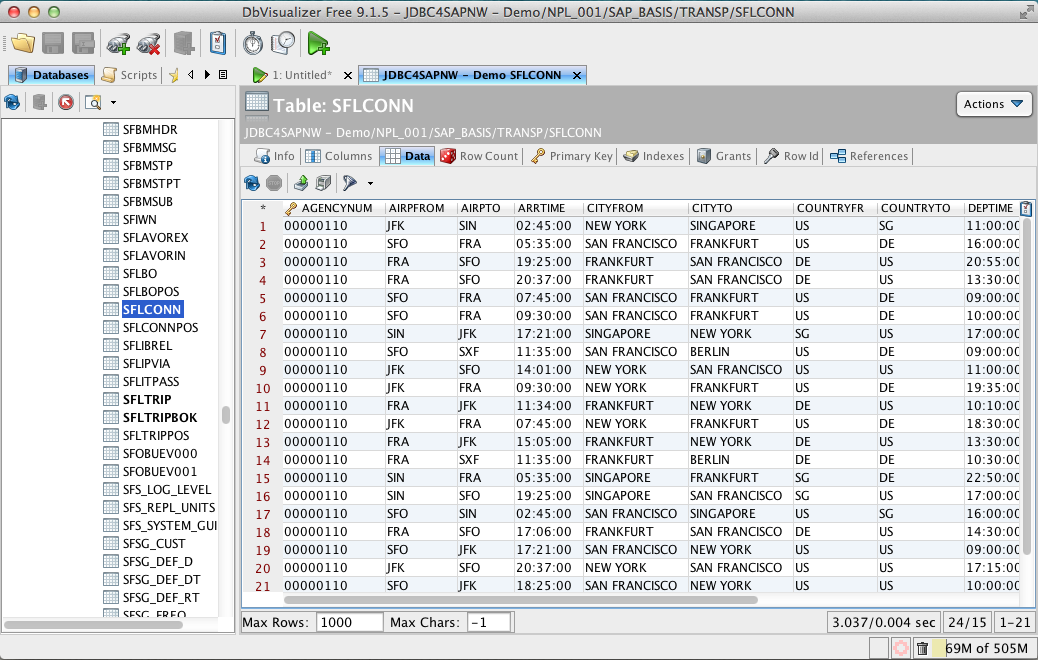Click the export grid data icon
The width and height of the screenshot is (1038, 660).
point(301,183)
